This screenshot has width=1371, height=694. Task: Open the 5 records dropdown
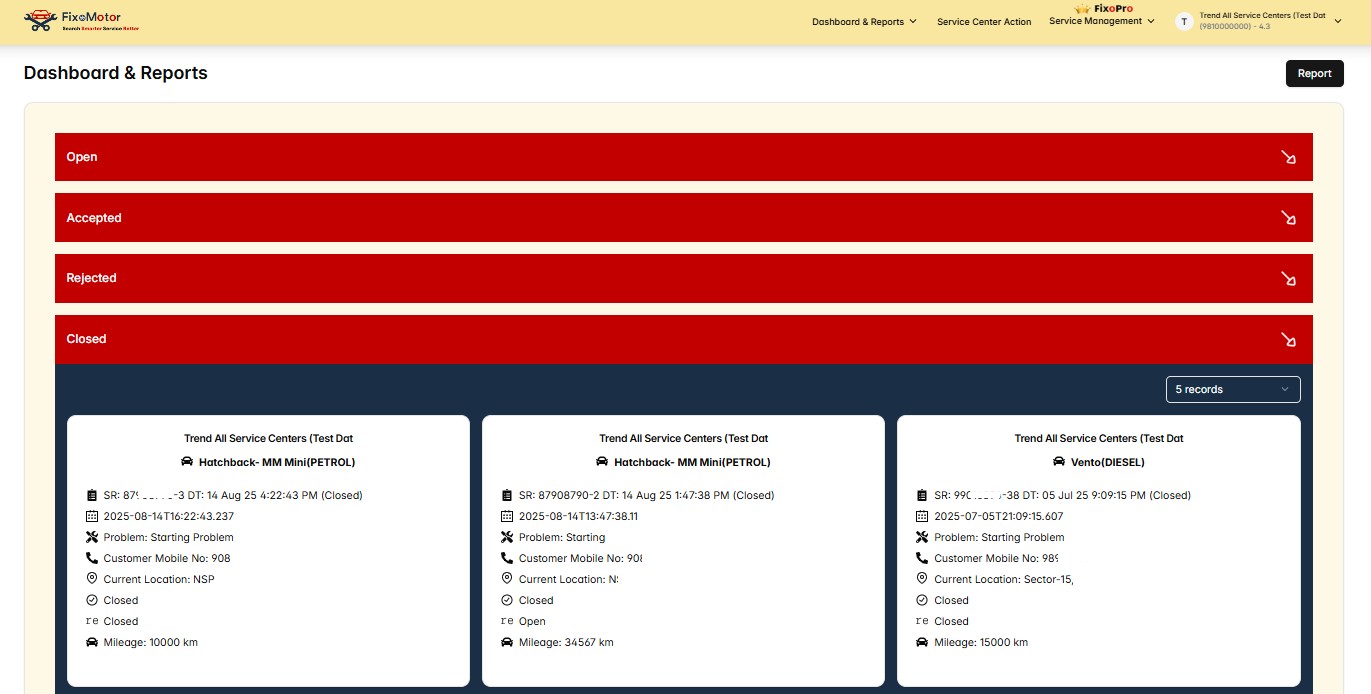[x=1233, y=389]
